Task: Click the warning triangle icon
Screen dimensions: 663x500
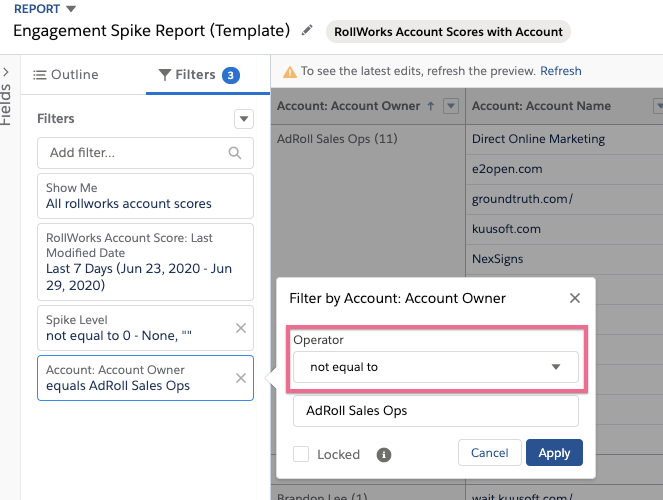Action: tap(290, 72)
